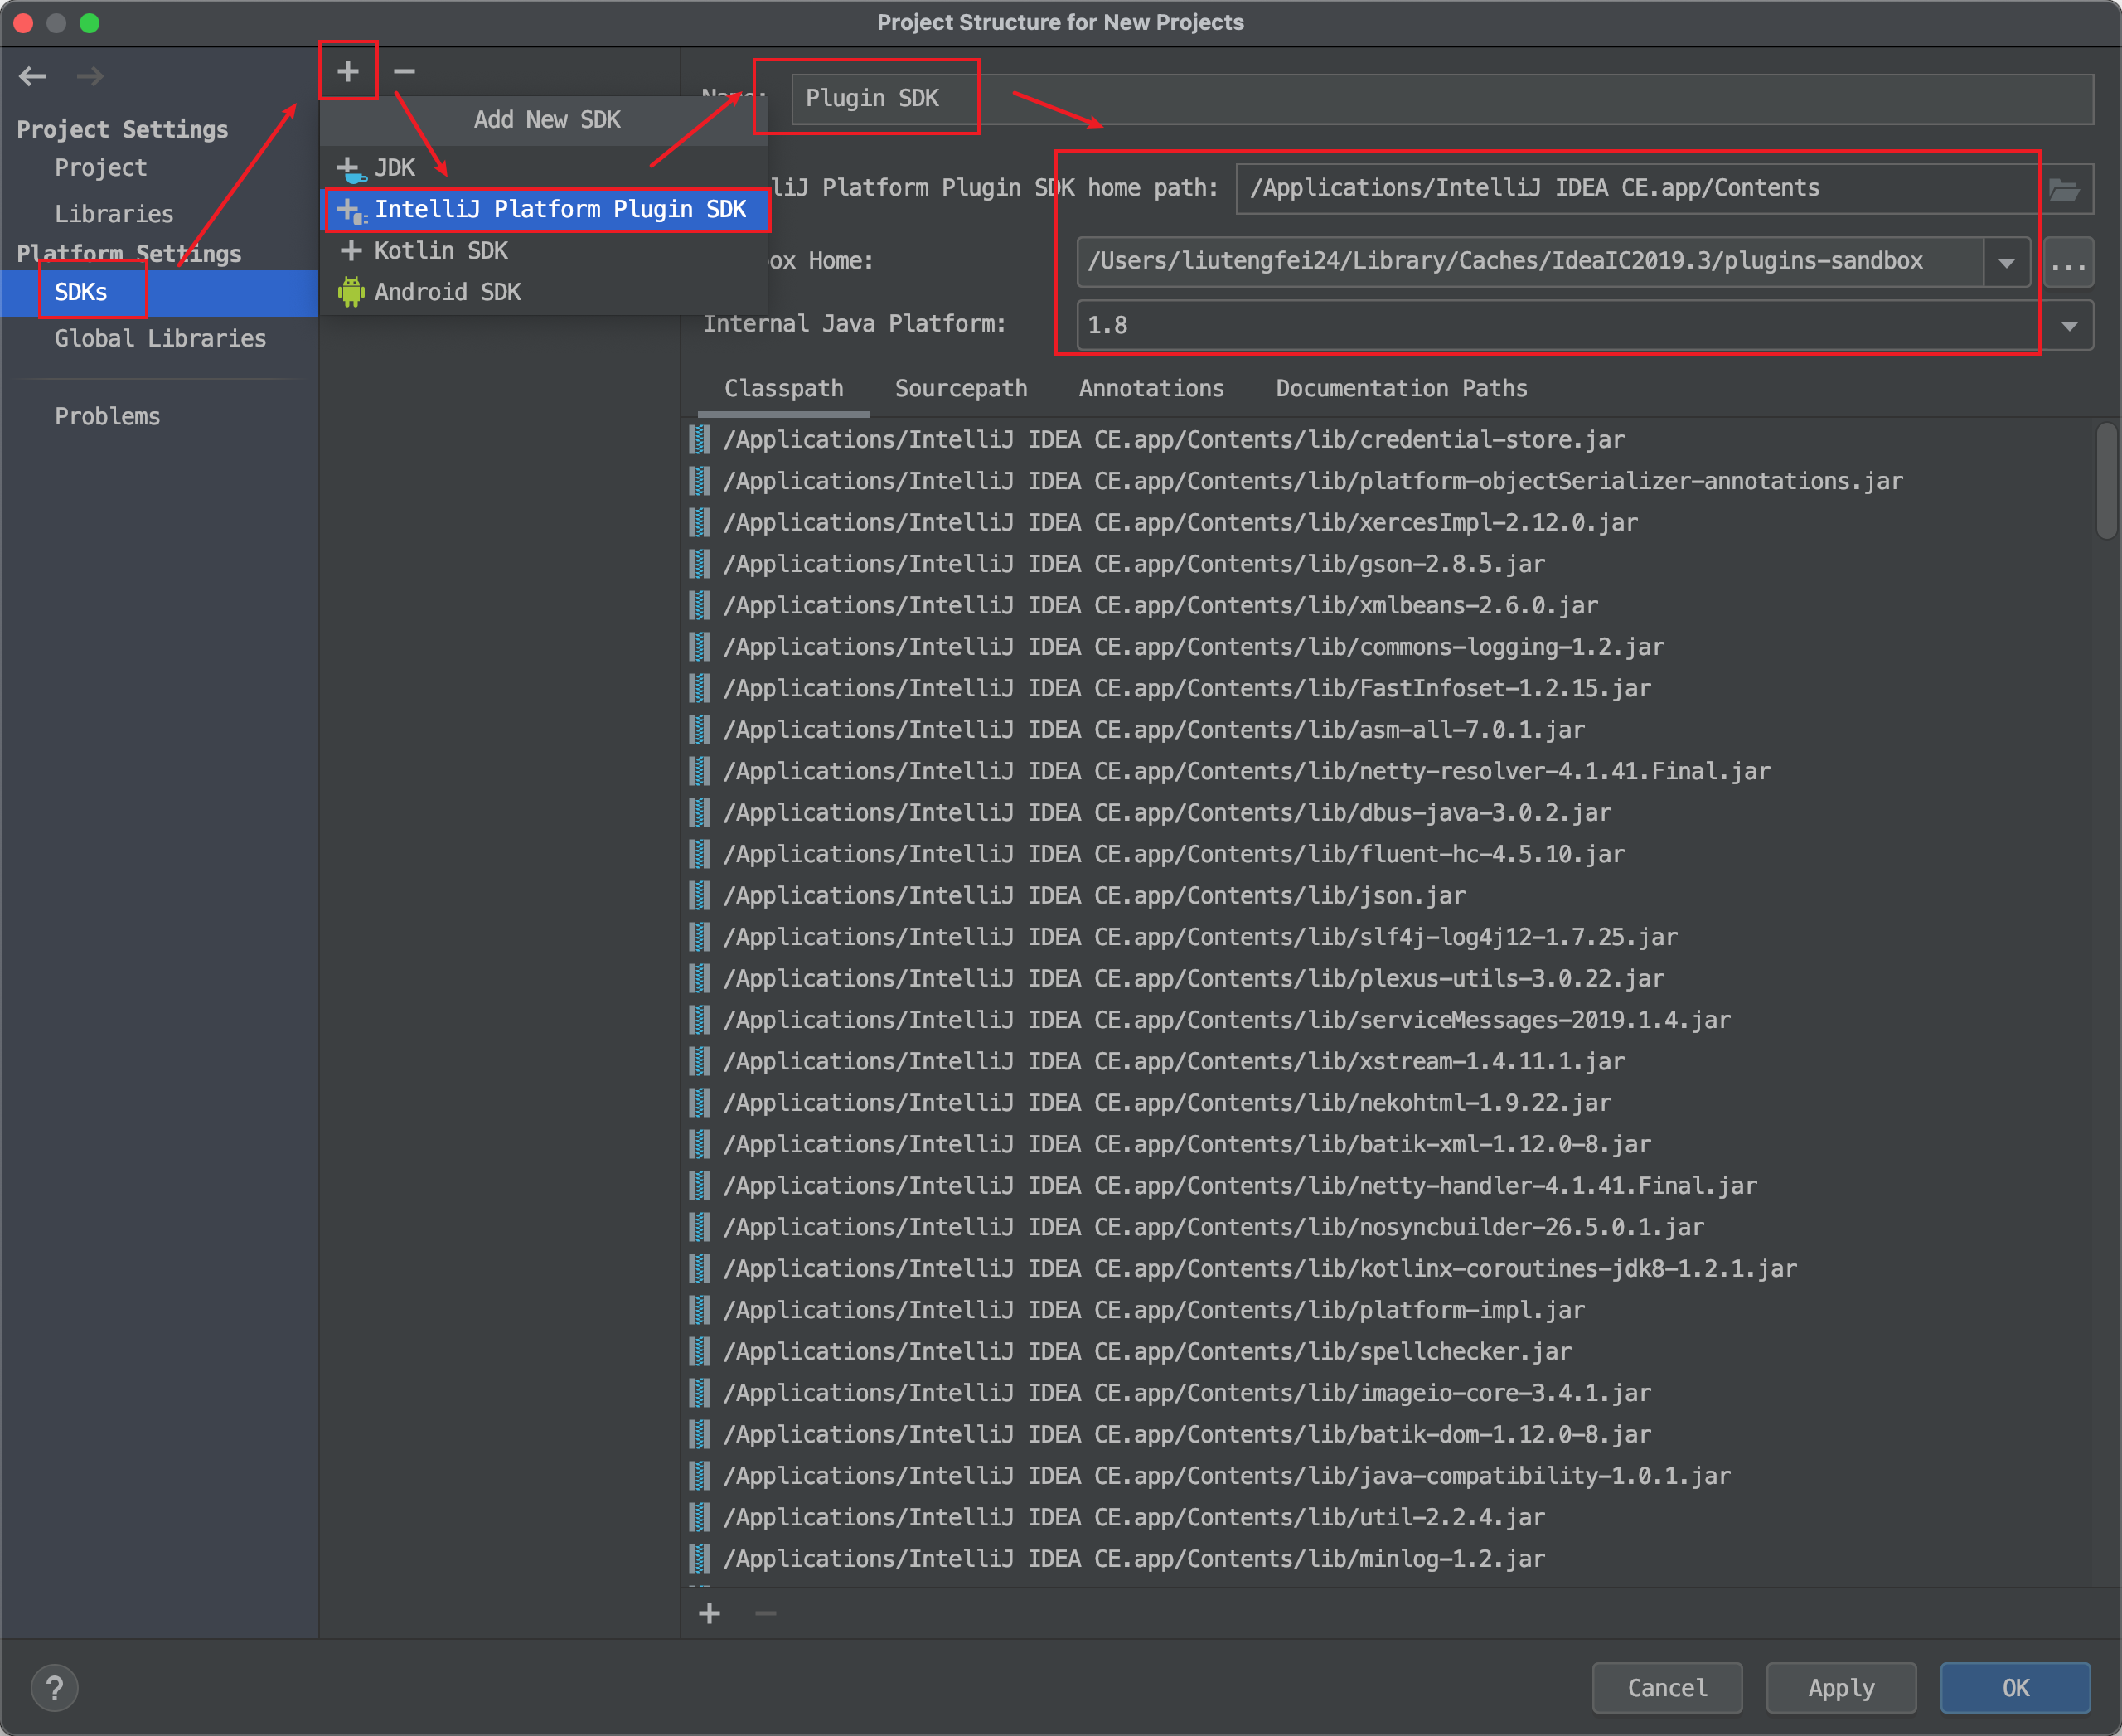Expand Sandbox Home path dropdown arrow
The height and width of the screenshot is (1736, 2122).
pos(2006,262)
